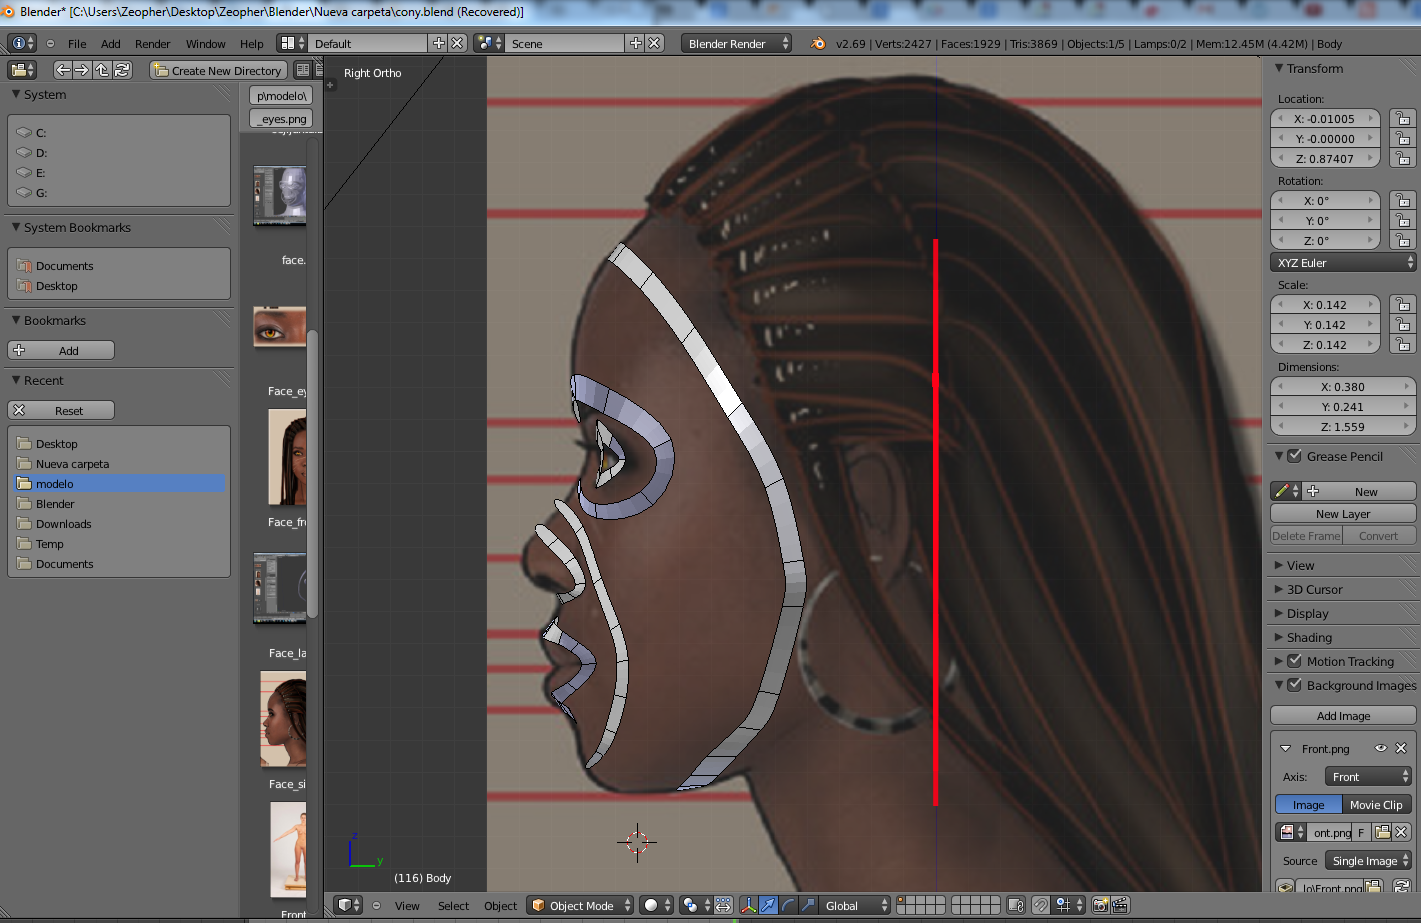Disable the Motion Tracking checkbox
This screenshot has width=1421, height=923.
pyautogui.click(x=1294, y=661)
